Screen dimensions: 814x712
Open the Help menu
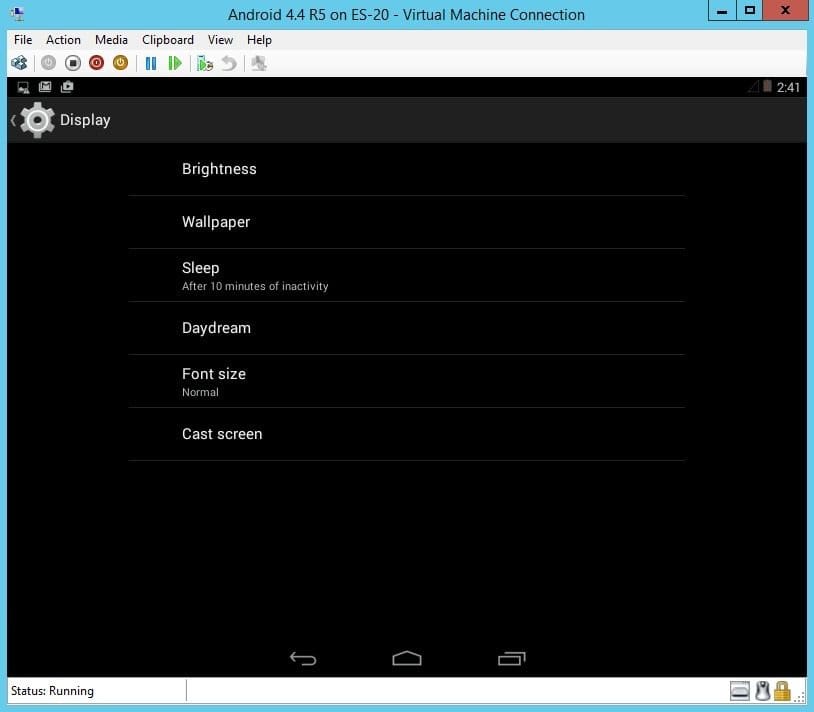coord(259,40)
